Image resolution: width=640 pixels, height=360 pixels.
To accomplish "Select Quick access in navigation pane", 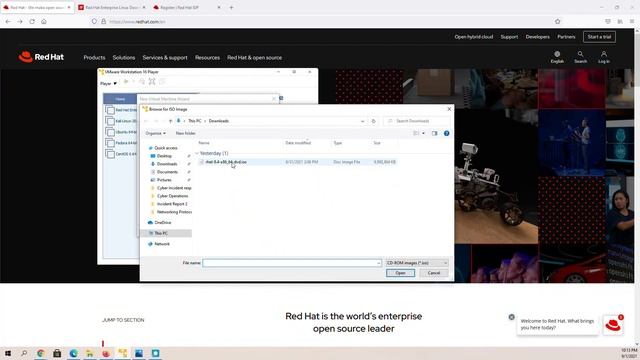I will pos(166,148).
